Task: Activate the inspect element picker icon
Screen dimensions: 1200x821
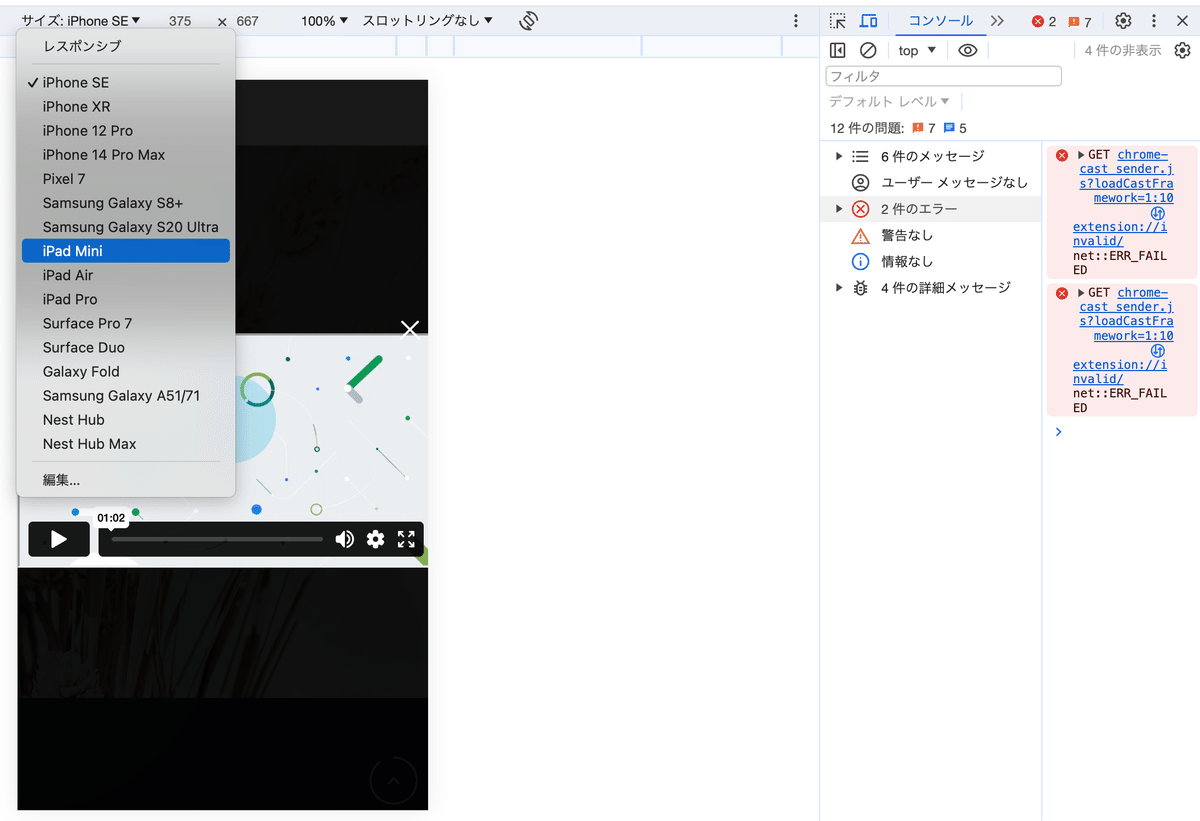Action: (x=838, y=21)
